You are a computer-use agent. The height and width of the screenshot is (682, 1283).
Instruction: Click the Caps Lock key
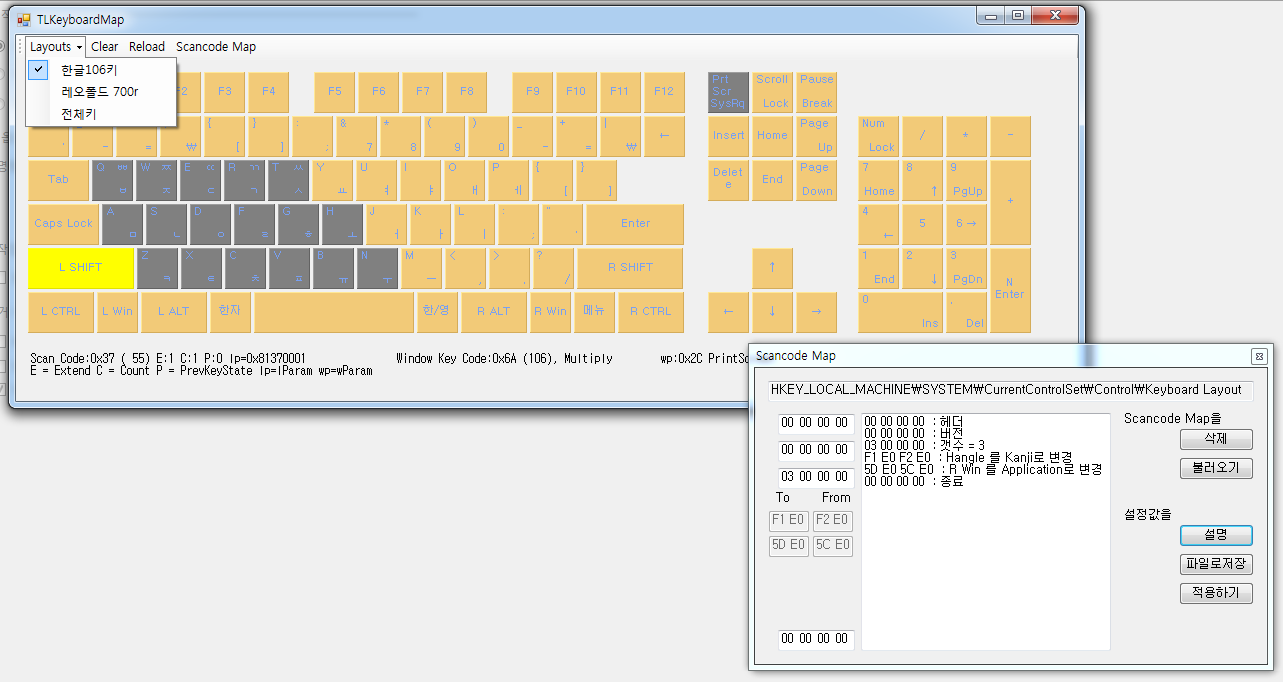[63, 224]
